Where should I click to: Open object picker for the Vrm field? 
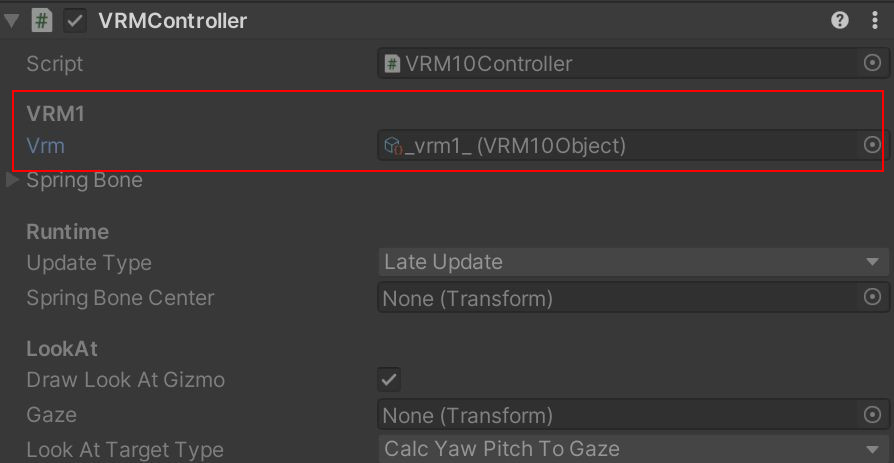pyautogui.click(x=872, y=145)
